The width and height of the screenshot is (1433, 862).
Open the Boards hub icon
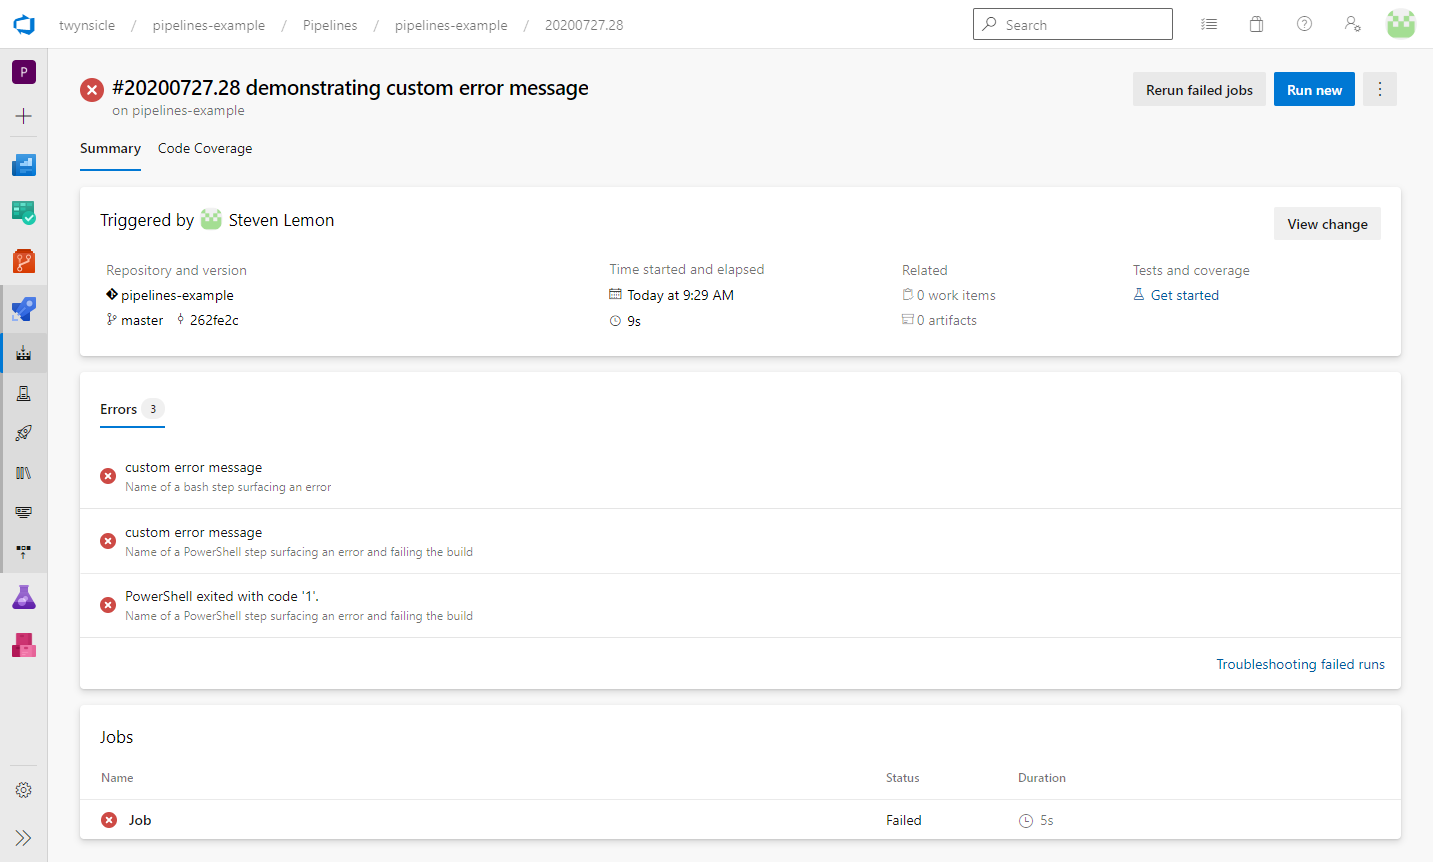pyautogui.click(x=24, y=212)
